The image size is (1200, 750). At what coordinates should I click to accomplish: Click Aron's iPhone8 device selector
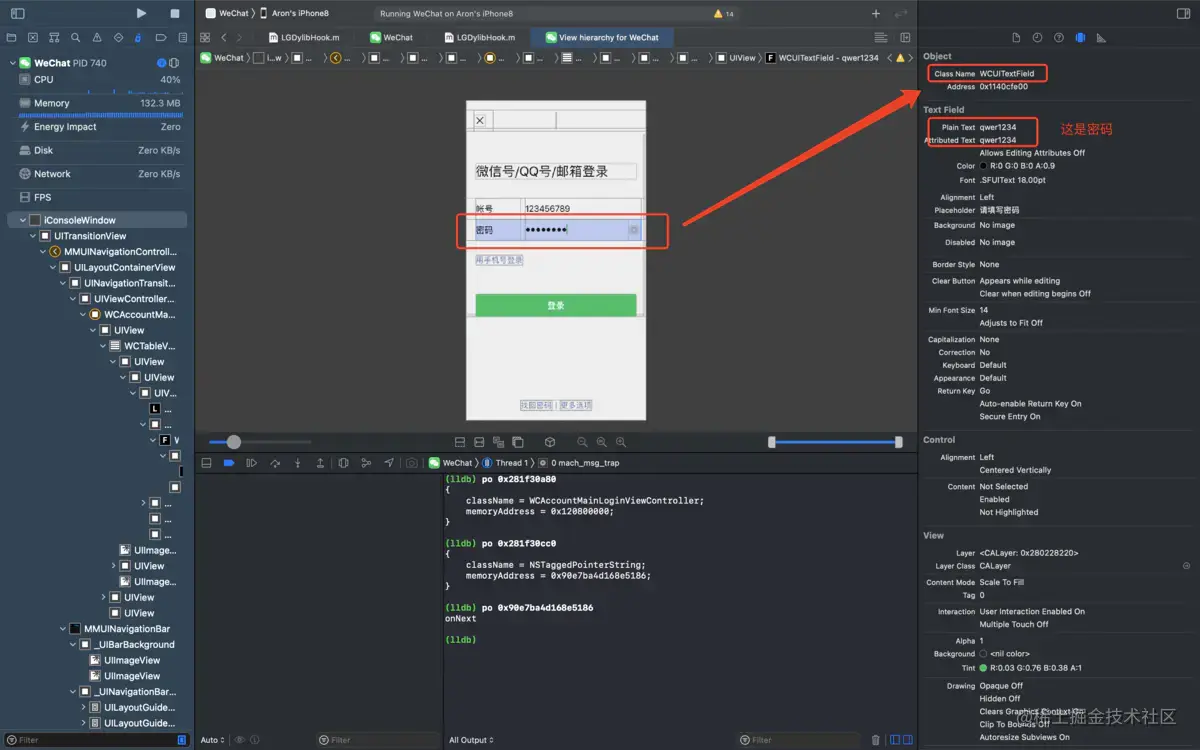coord(294,13)
